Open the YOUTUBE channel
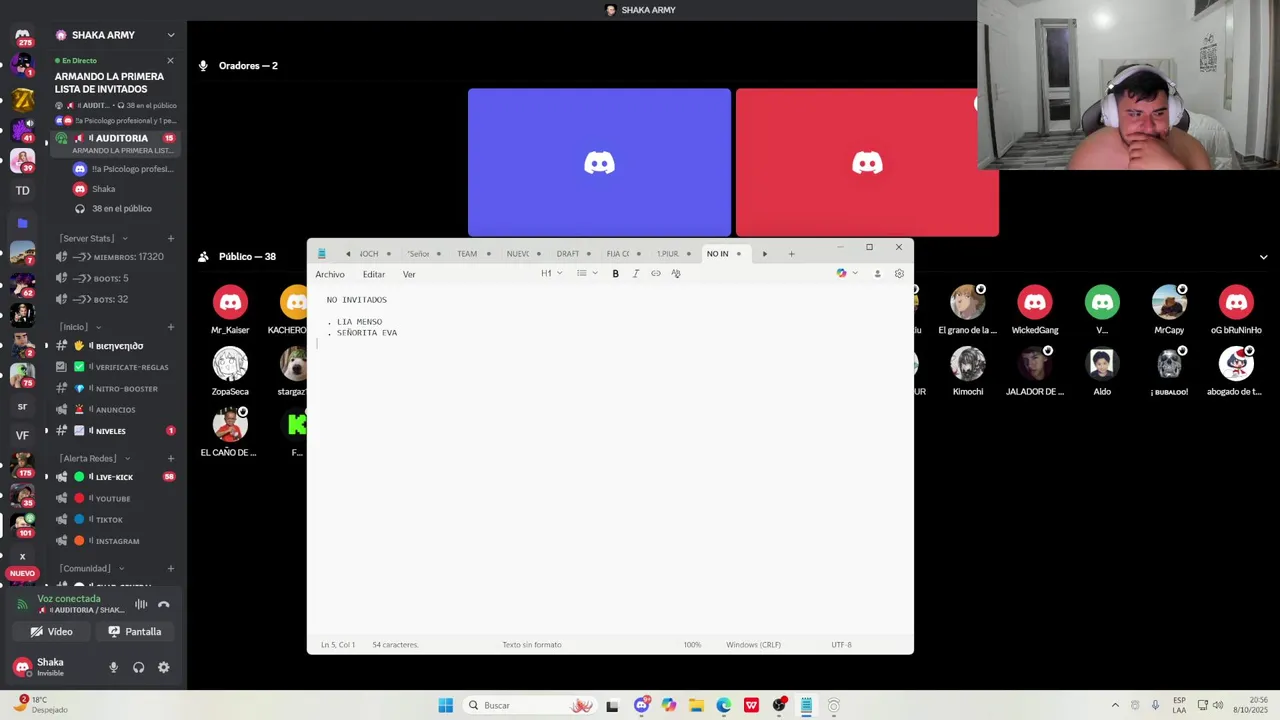Viewport: 1280px width, 720px height. coord(115,498)
